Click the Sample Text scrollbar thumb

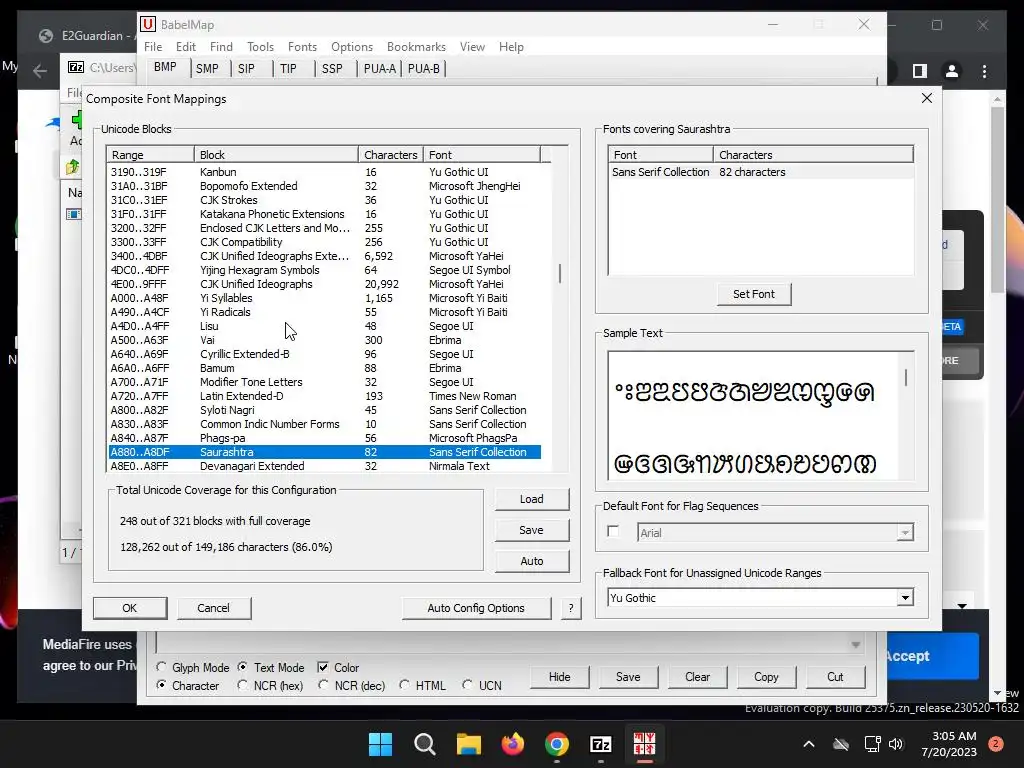pyautogui.click(x=906, y=377)
